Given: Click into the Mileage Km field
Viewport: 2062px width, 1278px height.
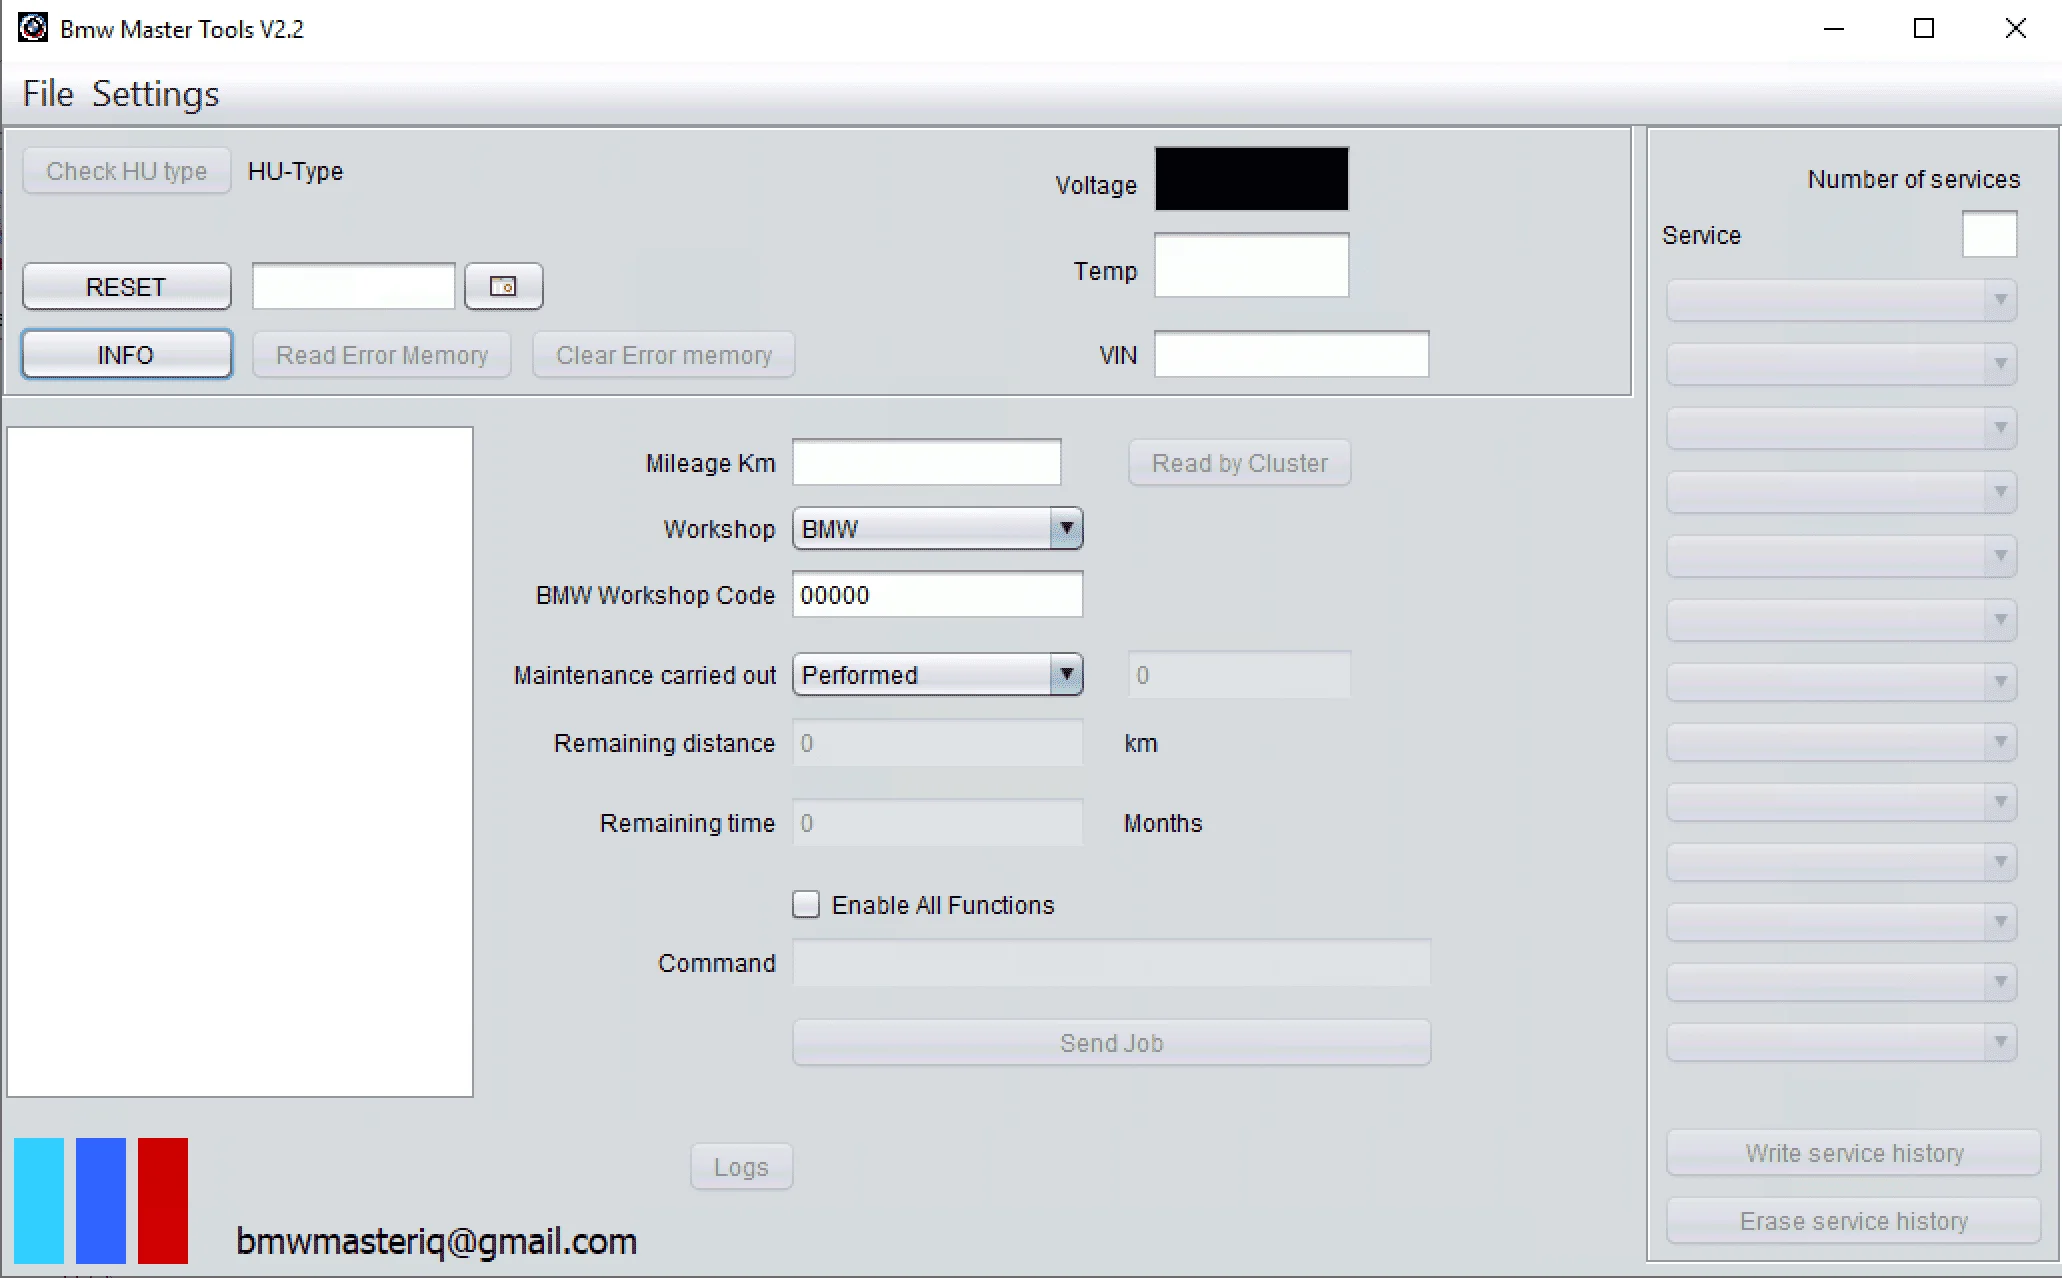Looking at the screenshot, I should point(926,463).
